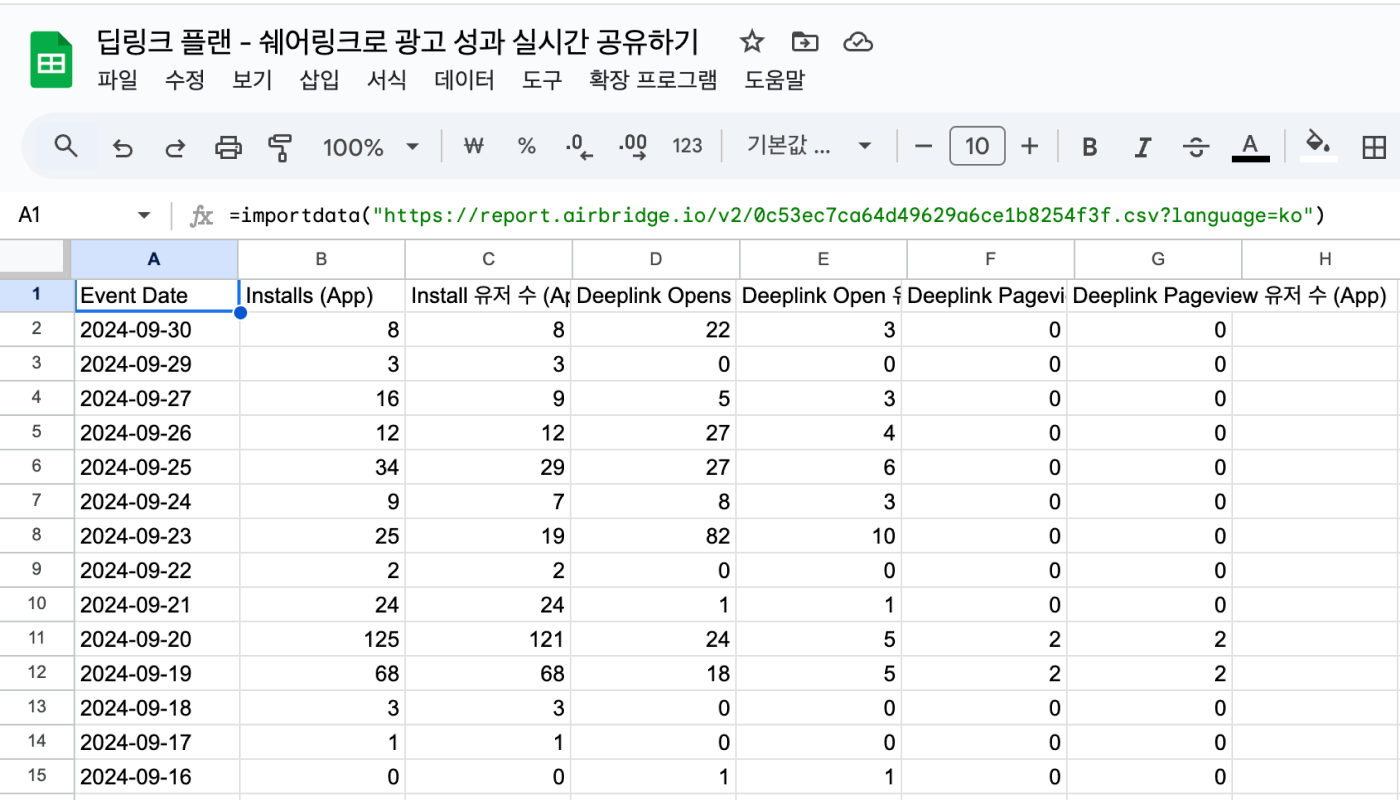Viewport: 1400px width, 800px height.
Task: Click the move-to-folder icon
Action: [x=804, y=42]
